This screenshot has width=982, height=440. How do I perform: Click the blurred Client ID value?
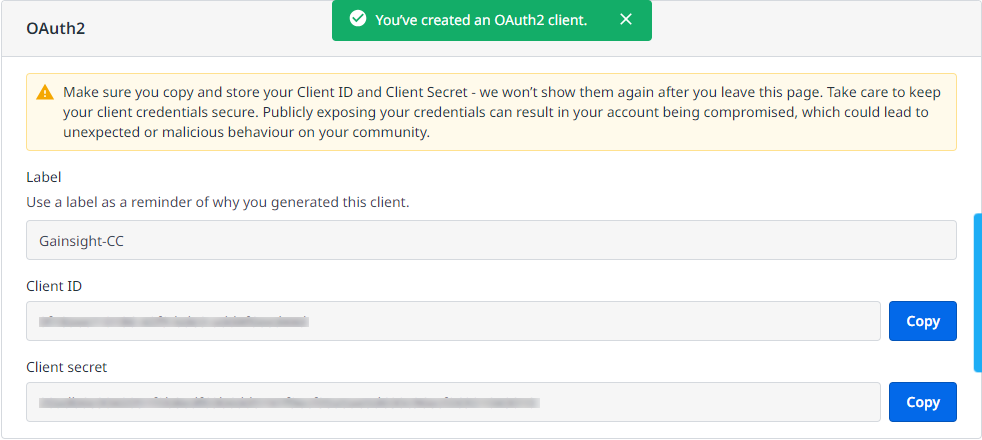tap(172, 321)
